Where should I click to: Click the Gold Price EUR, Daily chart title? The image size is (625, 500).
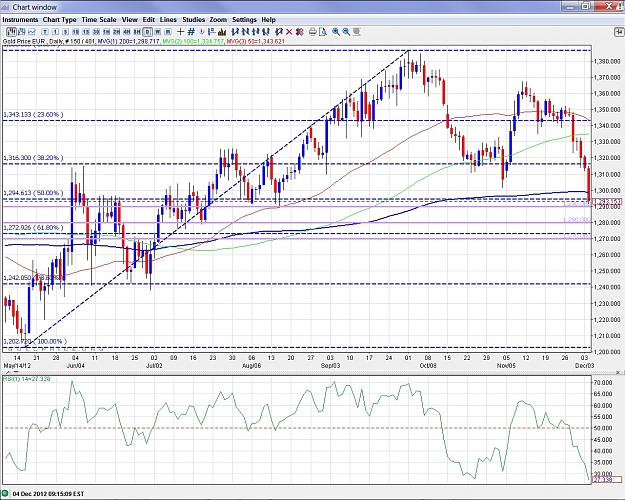31,41
